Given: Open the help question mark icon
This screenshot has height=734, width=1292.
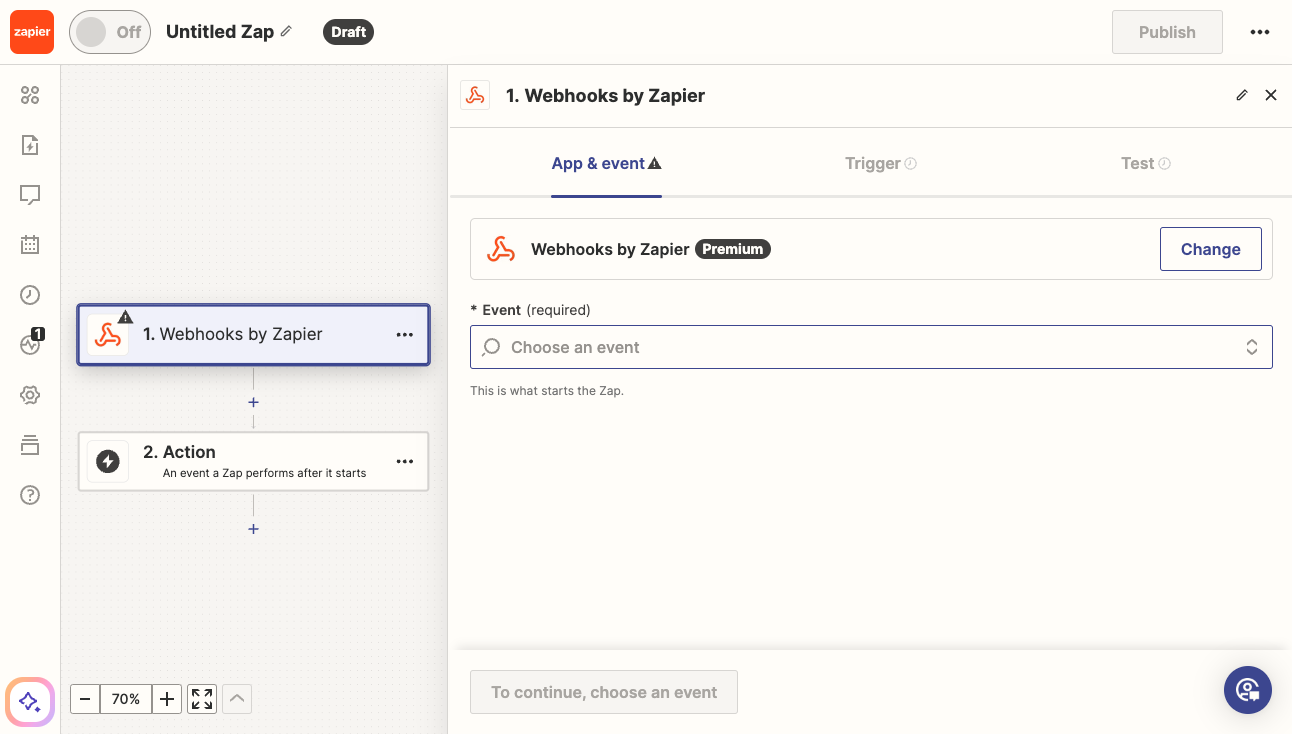Looking at the screenshot, I should click(30, 495).
